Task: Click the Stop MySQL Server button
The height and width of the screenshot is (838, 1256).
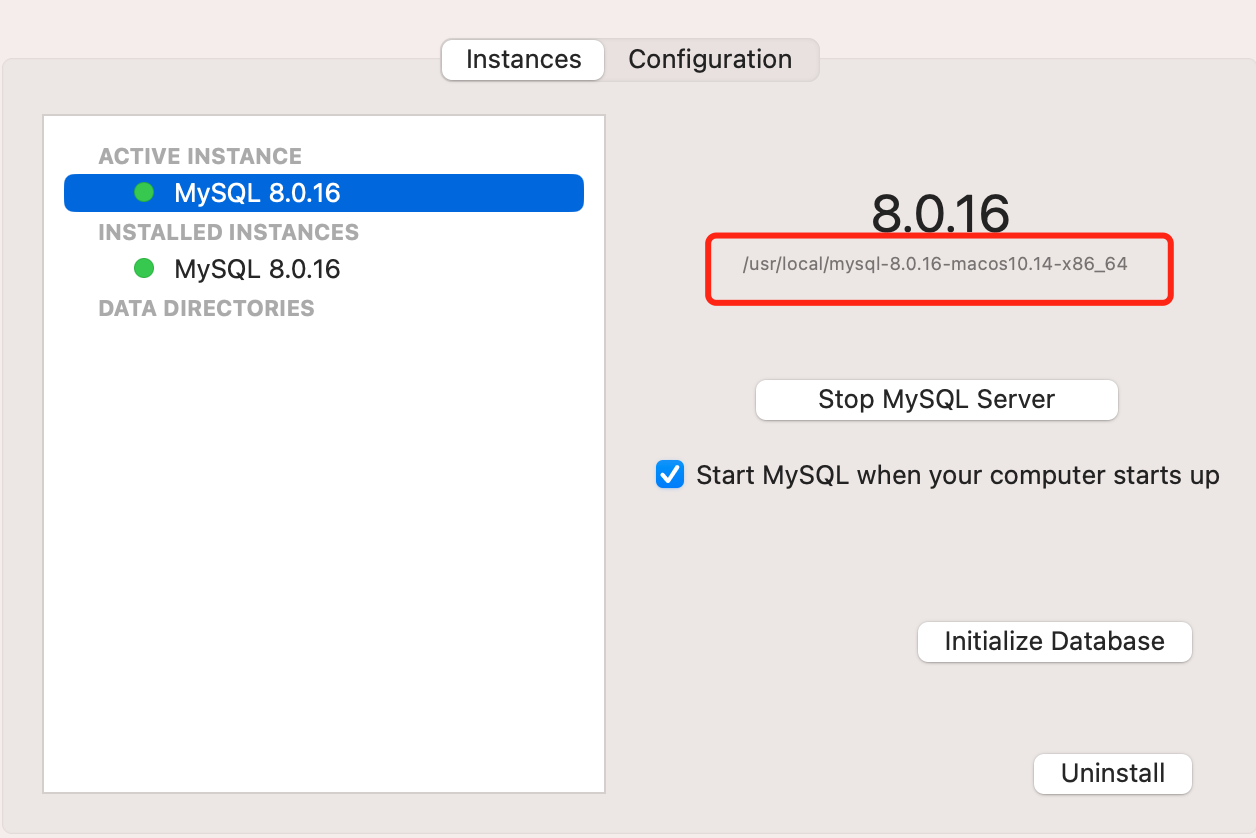Action: point(936,400)
